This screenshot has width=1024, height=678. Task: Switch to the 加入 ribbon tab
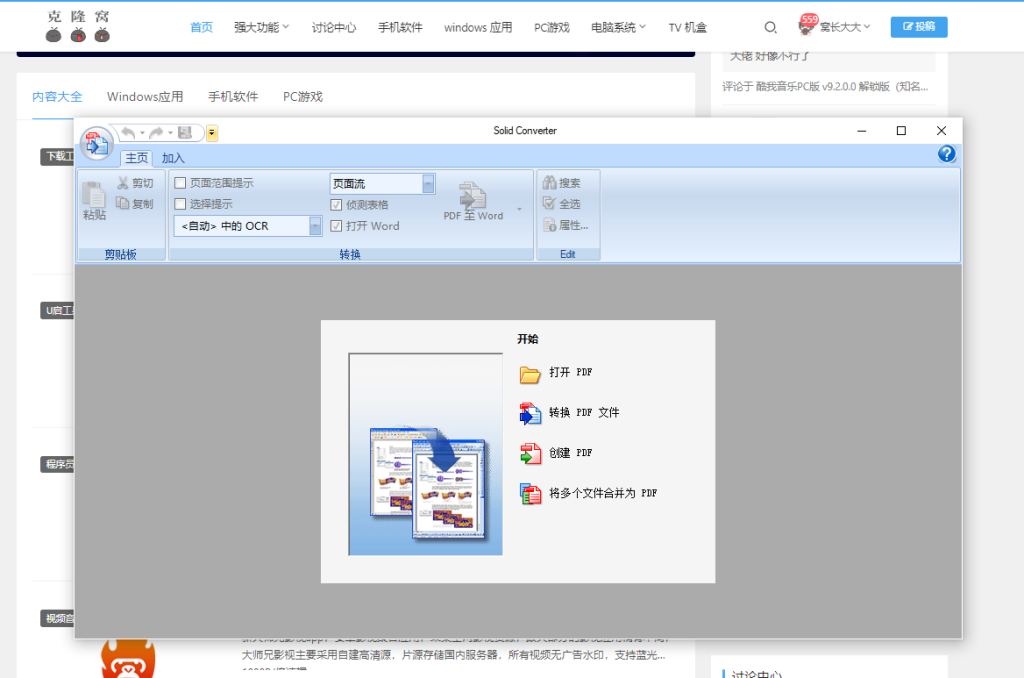[173, 158]
